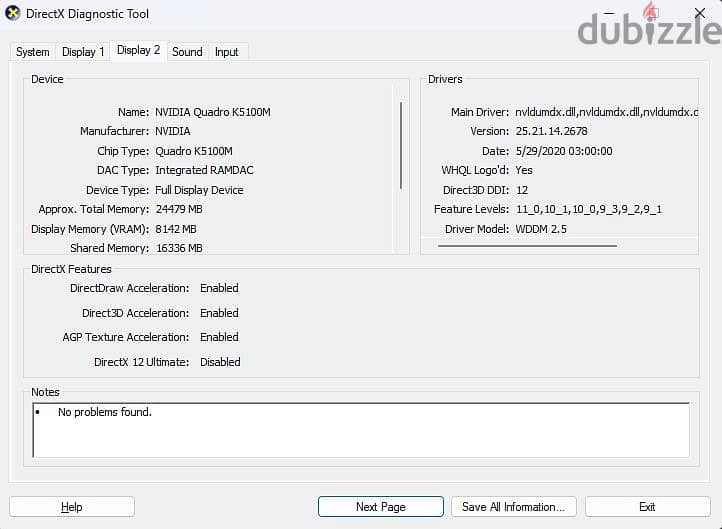Click DAC Type value Integrated RAMDAC
Viewport: 722px width, 529px height.
coord(204,170)
